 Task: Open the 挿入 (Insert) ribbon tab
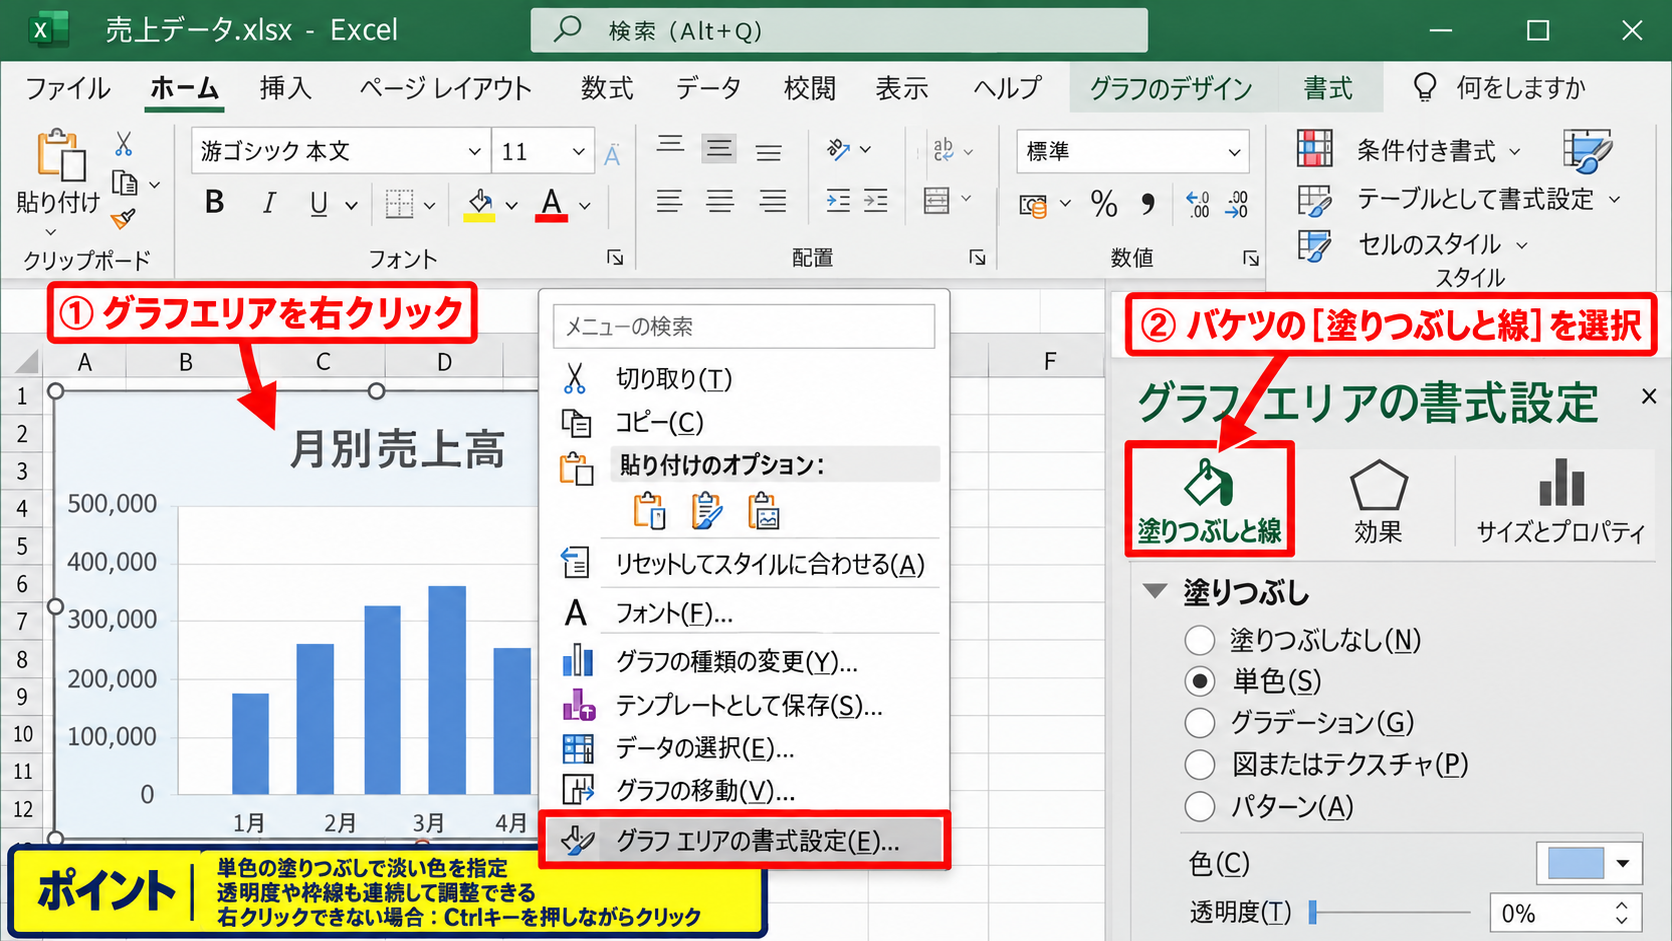285,88
